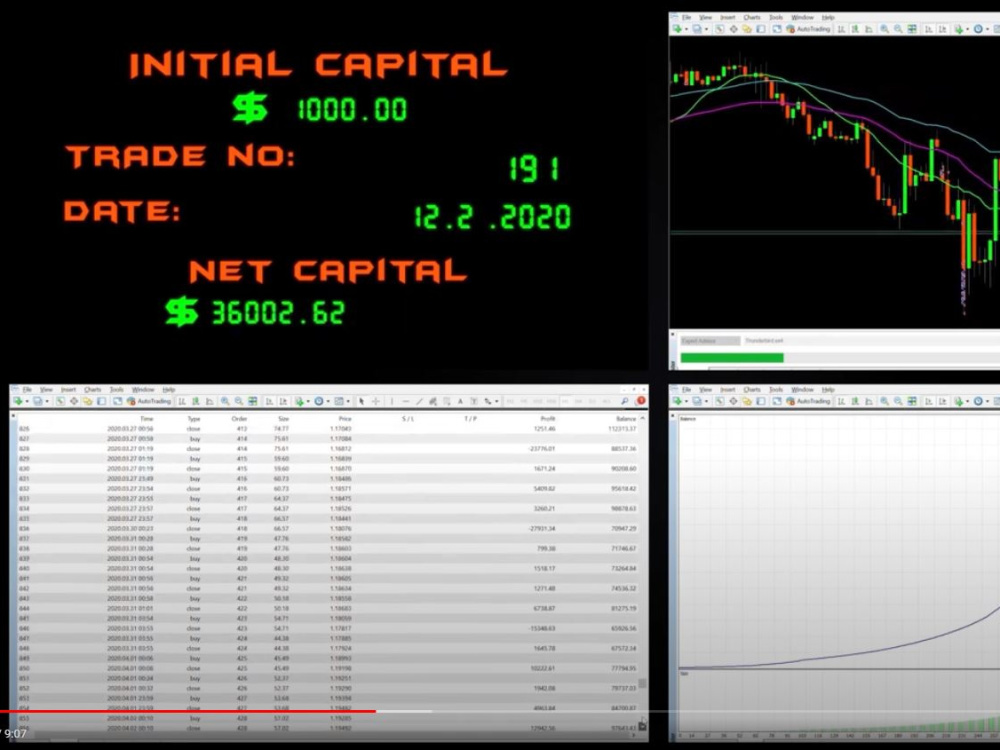Click New Chart icon in trade list window

pos(17,401)
